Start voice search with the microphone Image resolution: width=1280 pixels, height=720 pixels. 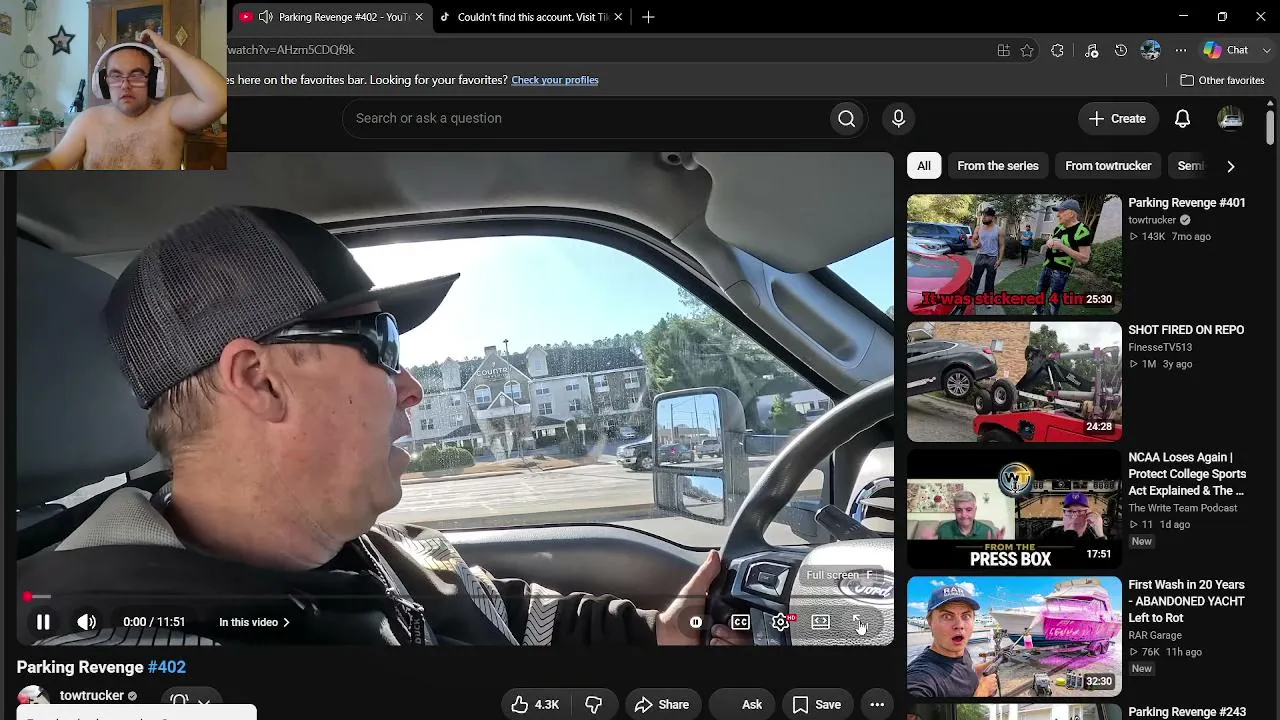click(x=898, y=118)
